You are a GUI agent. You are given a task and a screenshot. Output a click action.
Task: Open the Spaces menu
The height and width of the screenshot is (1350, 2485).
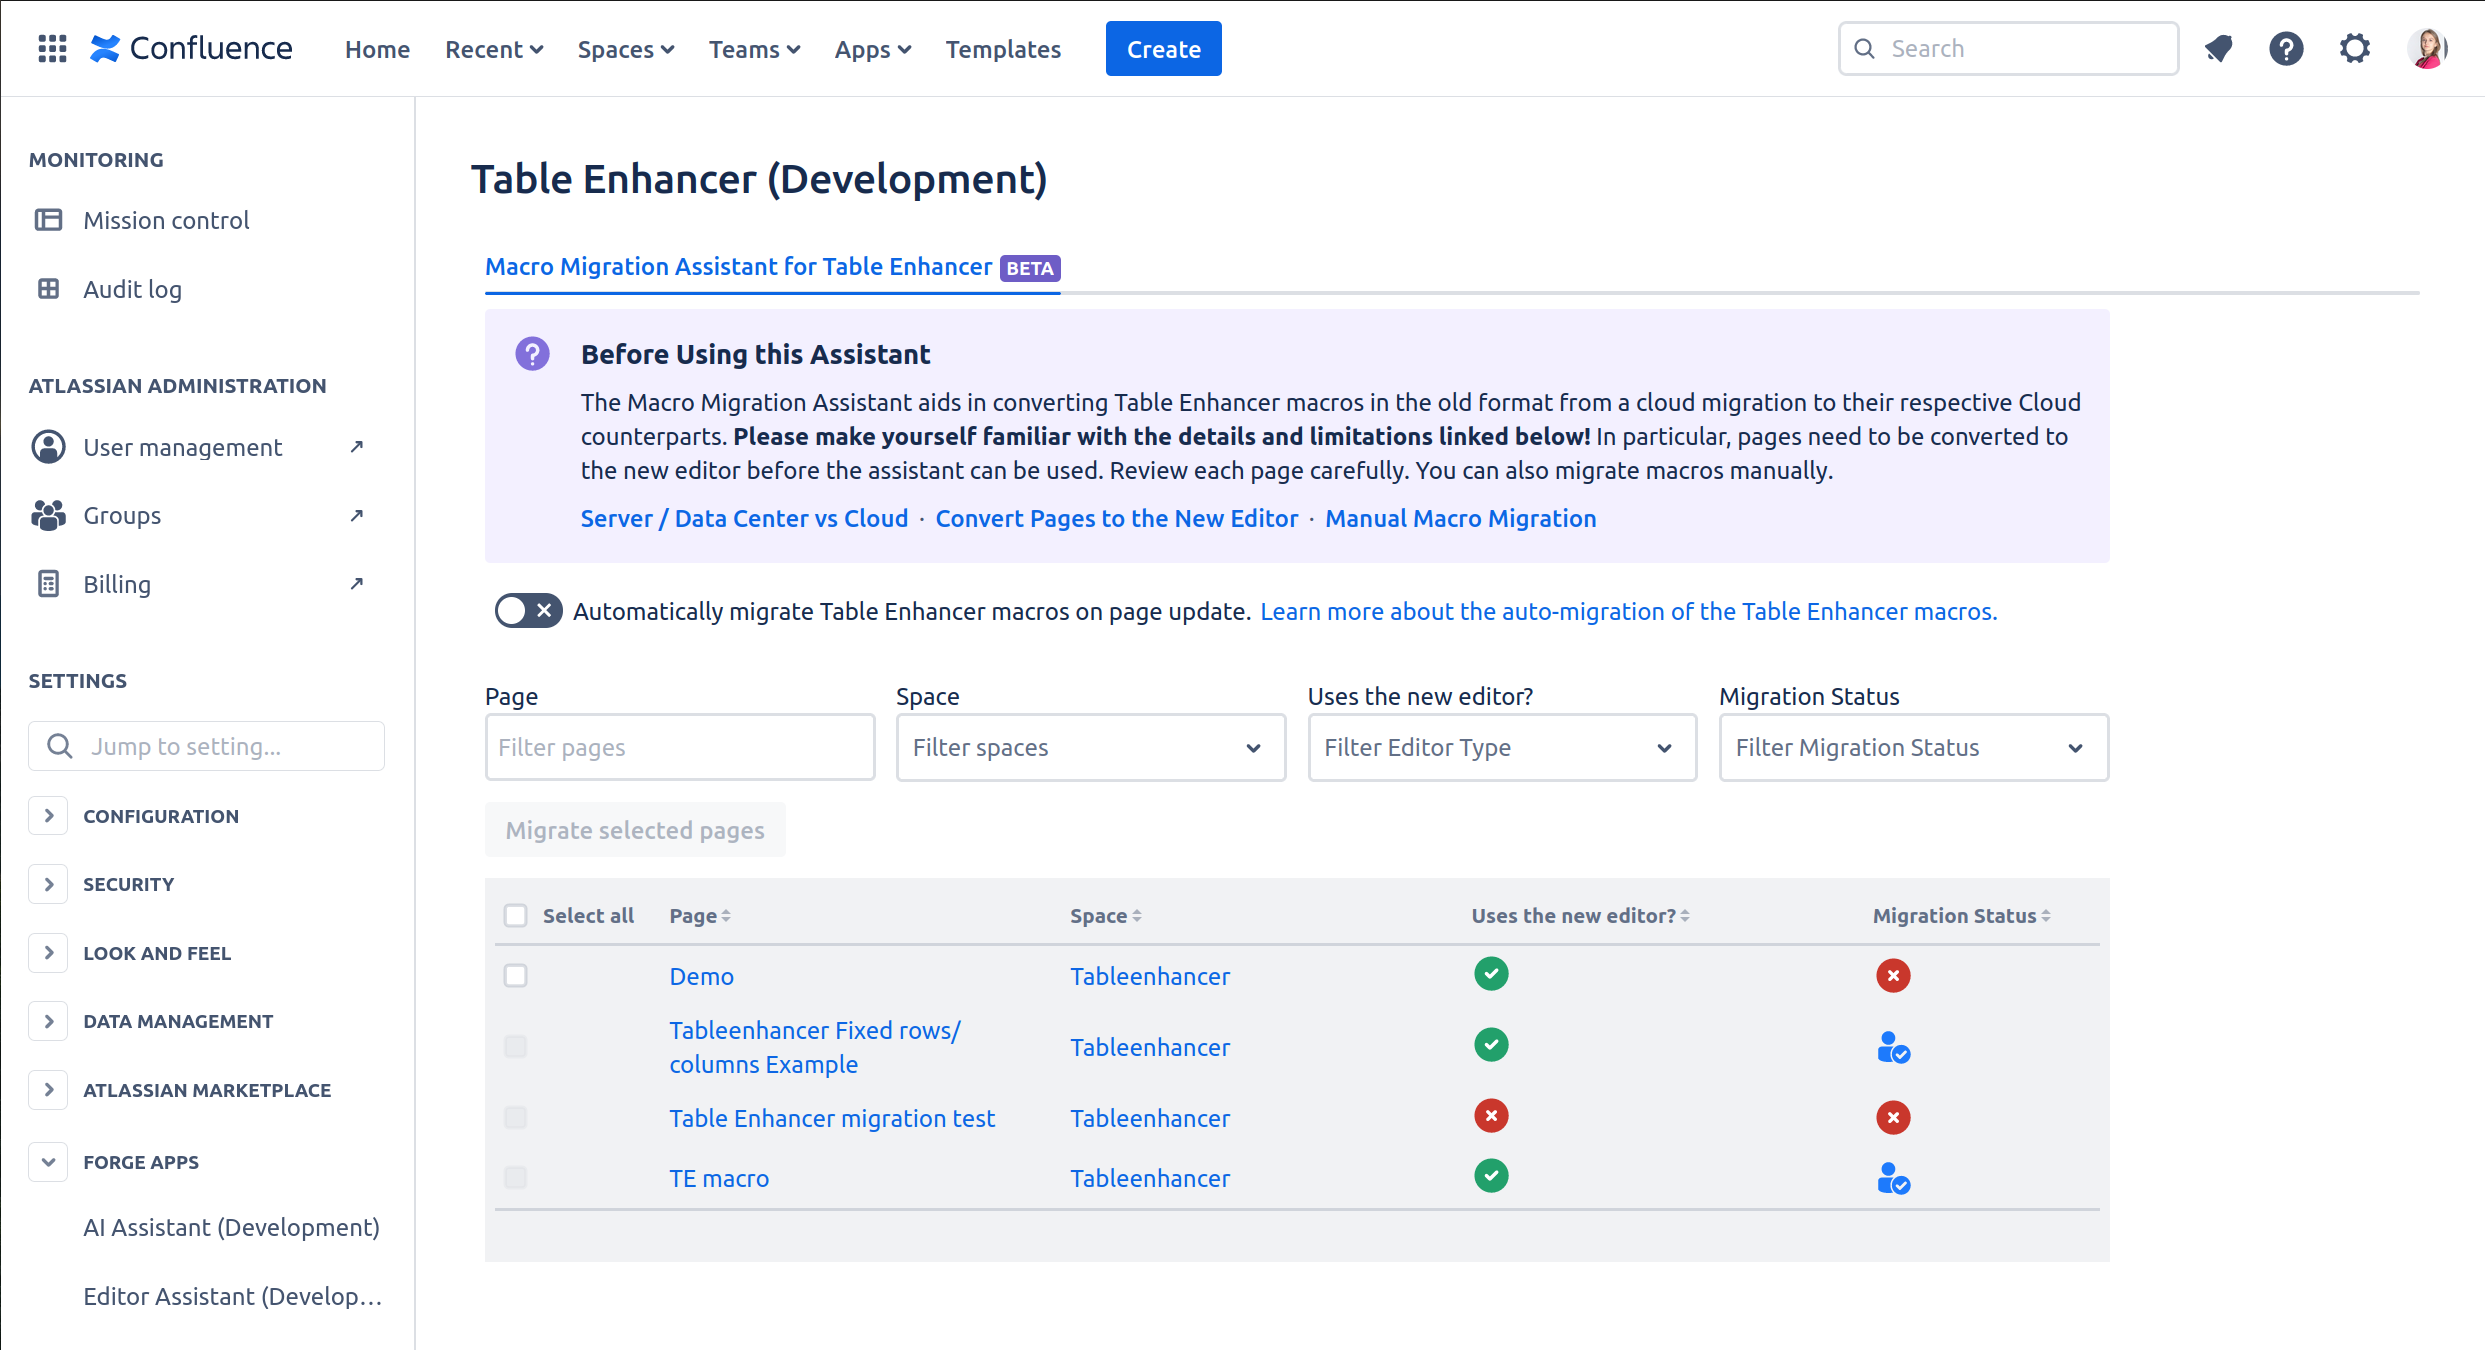tap(625, 49)
